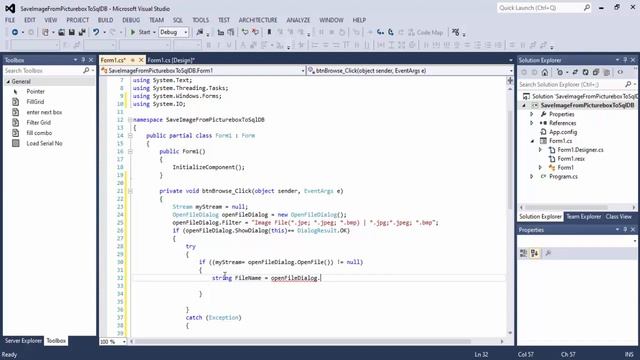Select Load Serial No toolbox item
The image size is (640, 360).
click(x=44, y=143)
